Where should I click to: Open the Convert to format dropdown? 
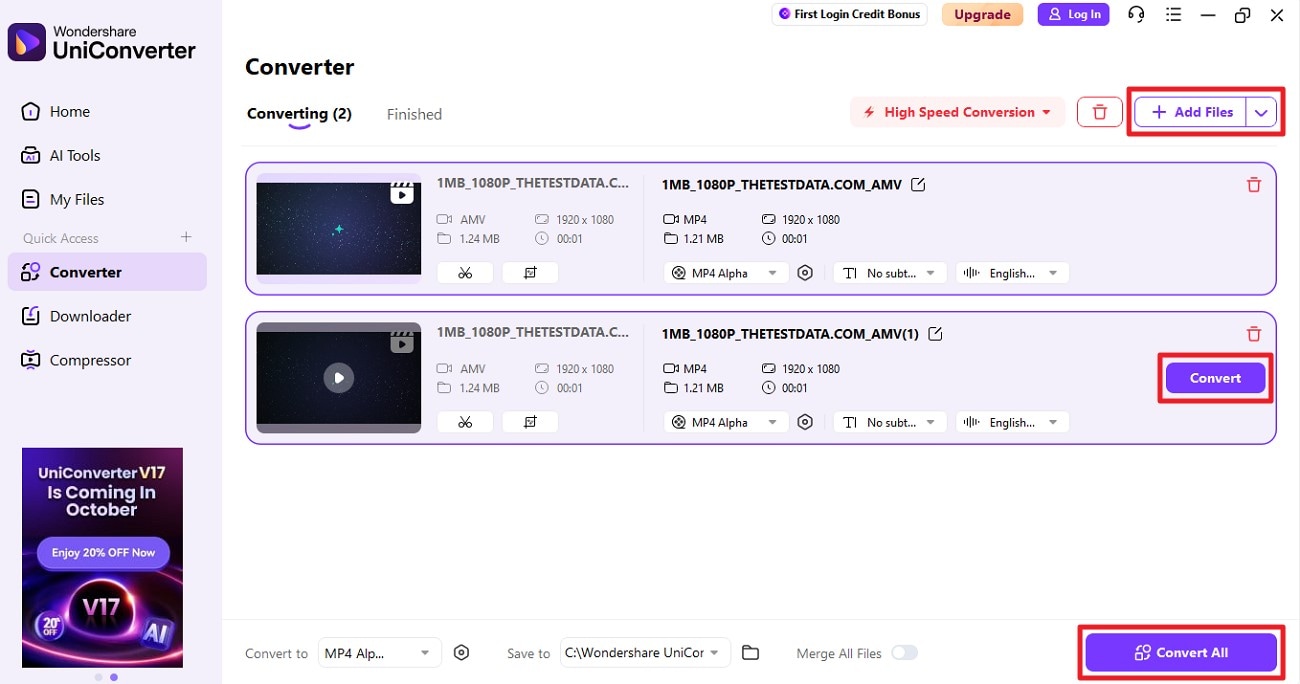380,653
